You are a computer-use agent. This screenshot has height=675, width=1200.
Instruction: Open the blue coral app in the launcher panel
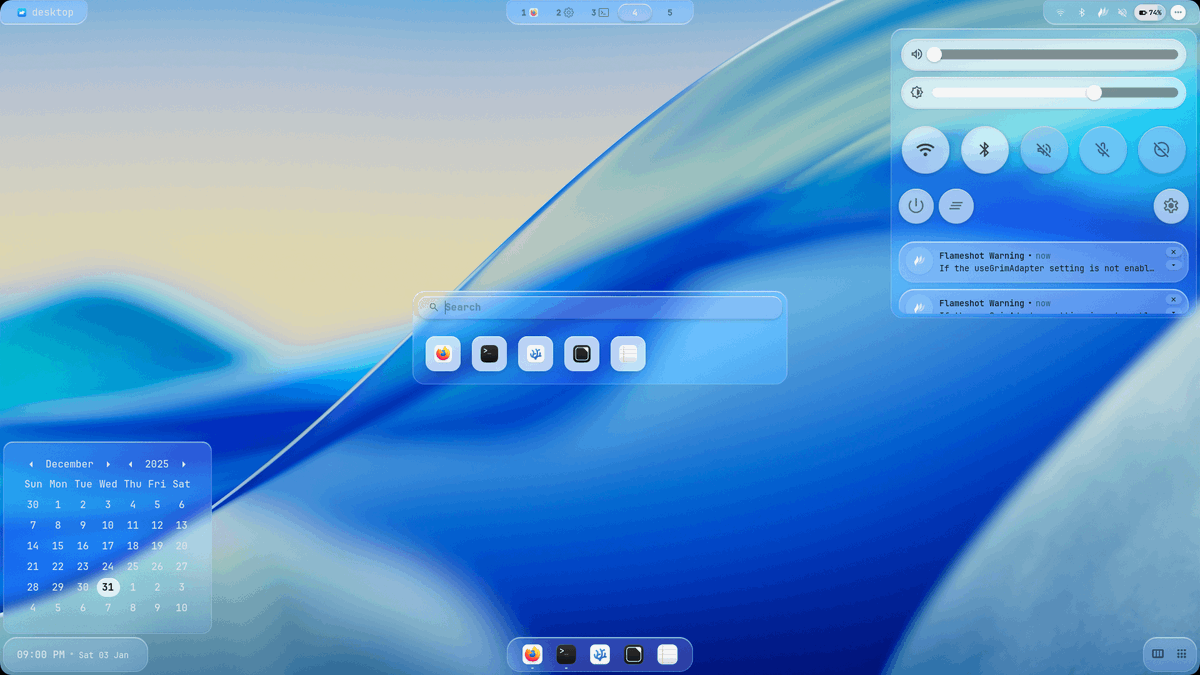coord(535,354)
